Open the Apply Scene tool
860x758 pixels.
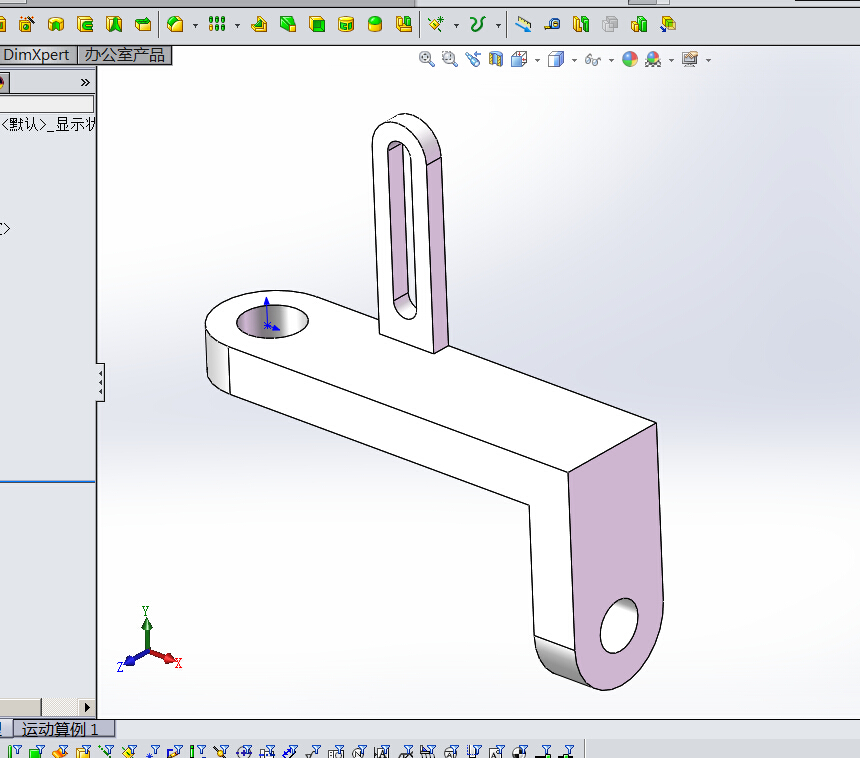pyautogui.click(x=653, y=59)
